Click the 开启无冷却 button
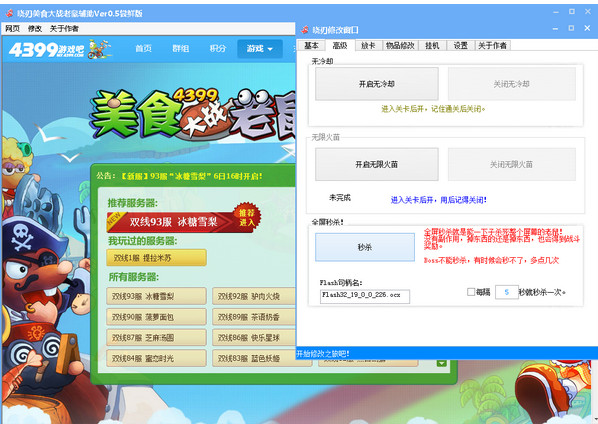This screenshot has width=598, height=424. [x=376, y=84]
